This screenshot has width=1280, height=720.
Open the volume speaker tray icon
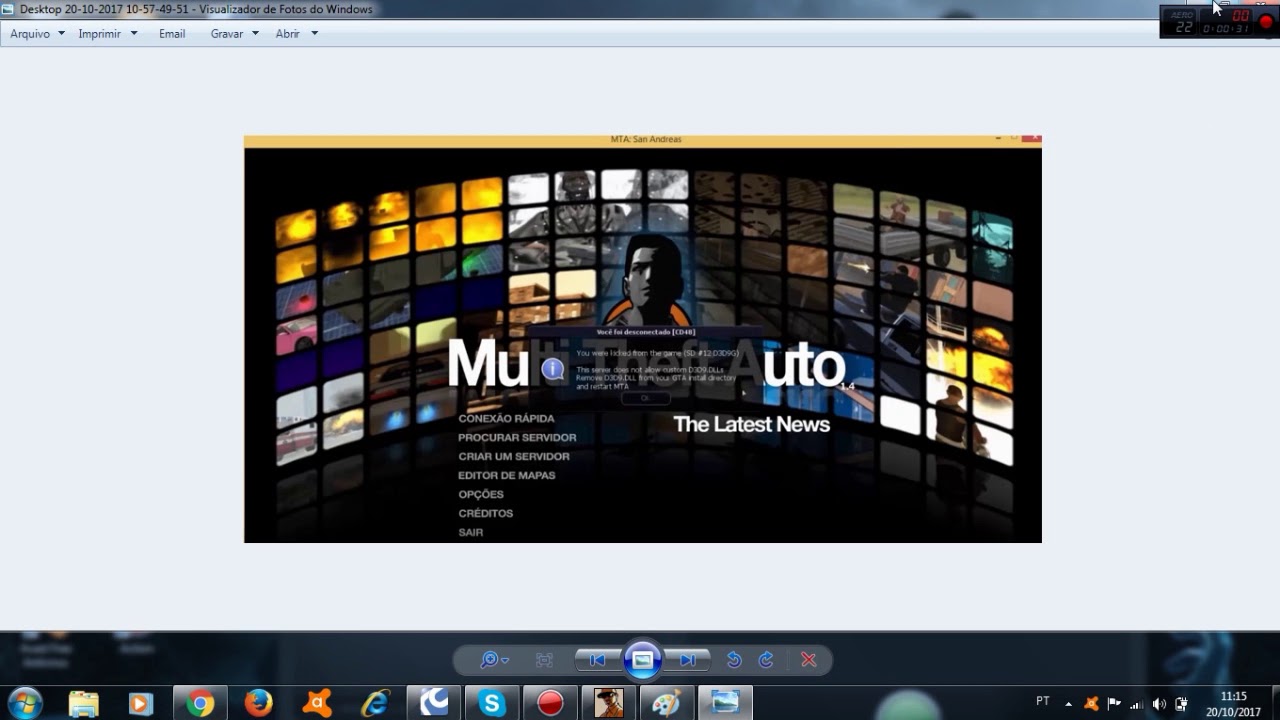(1159, 704)
